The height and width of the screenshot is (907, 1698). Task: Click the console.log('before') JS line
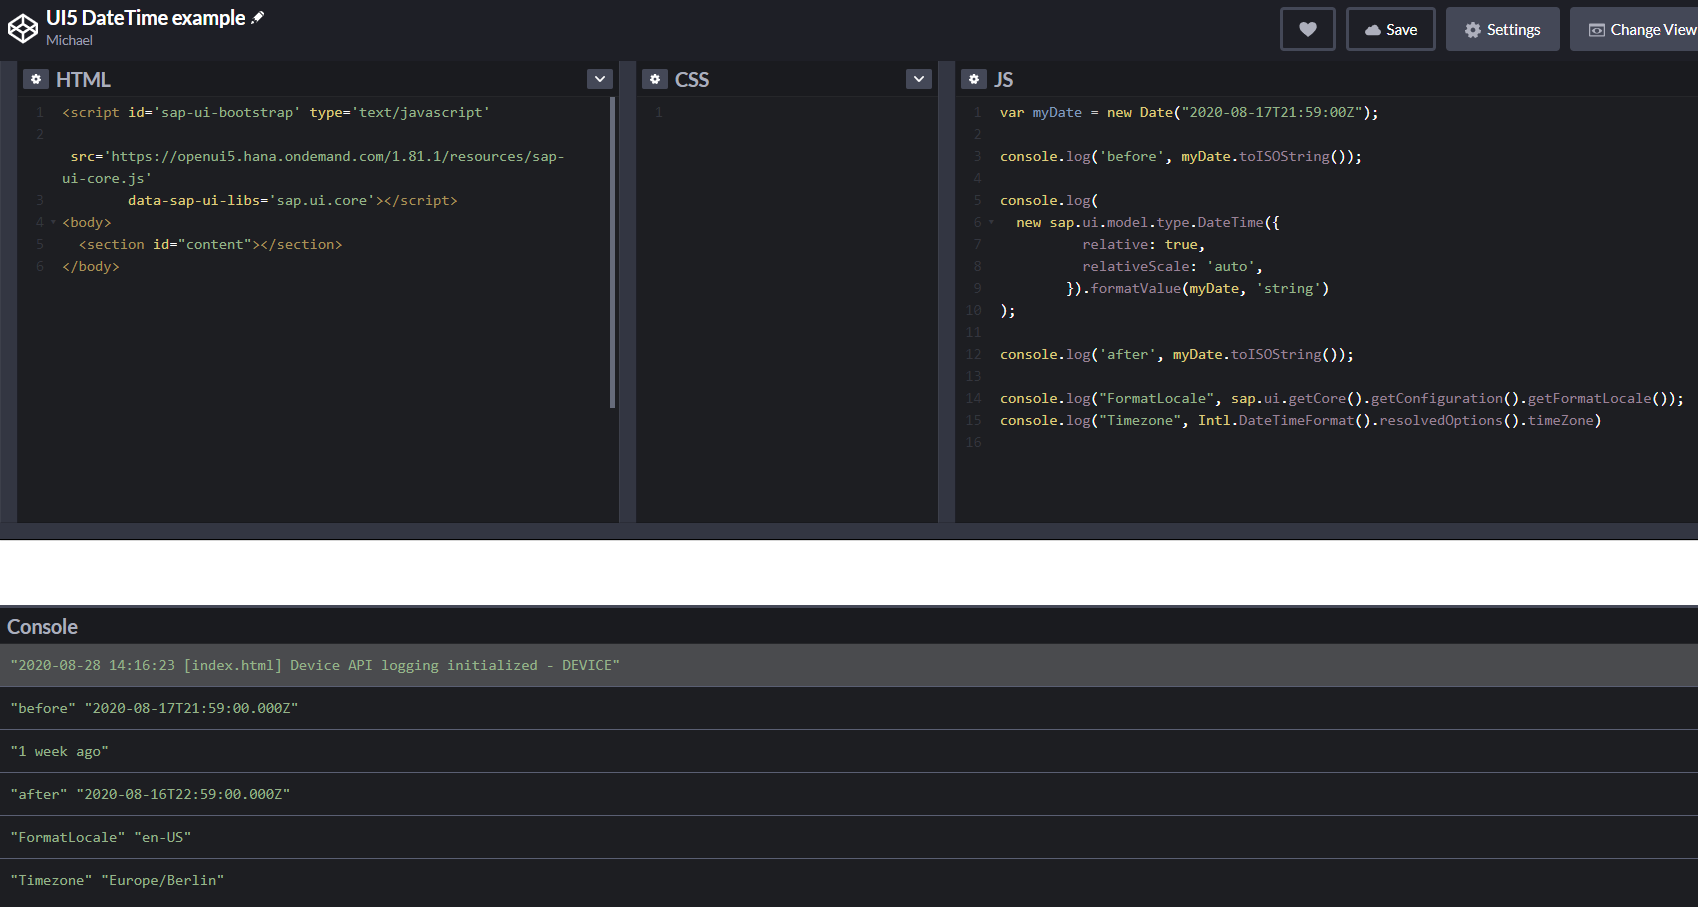coord(1181,156)
